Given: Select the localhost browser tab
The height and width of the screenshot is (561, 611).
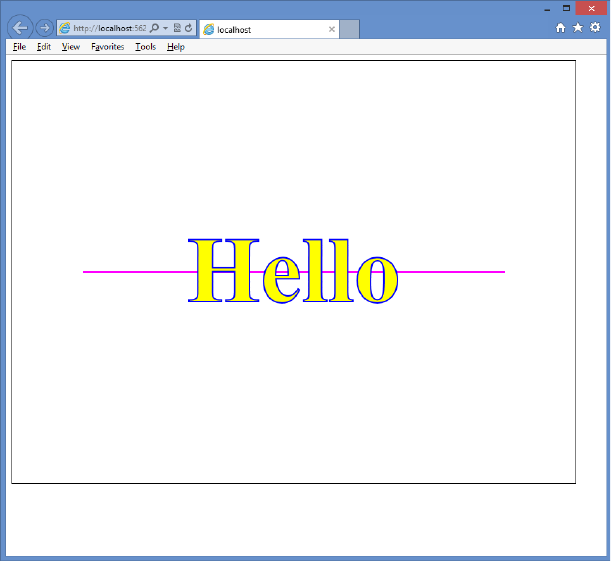Looking at the screenshot, I should coord(269,30).
